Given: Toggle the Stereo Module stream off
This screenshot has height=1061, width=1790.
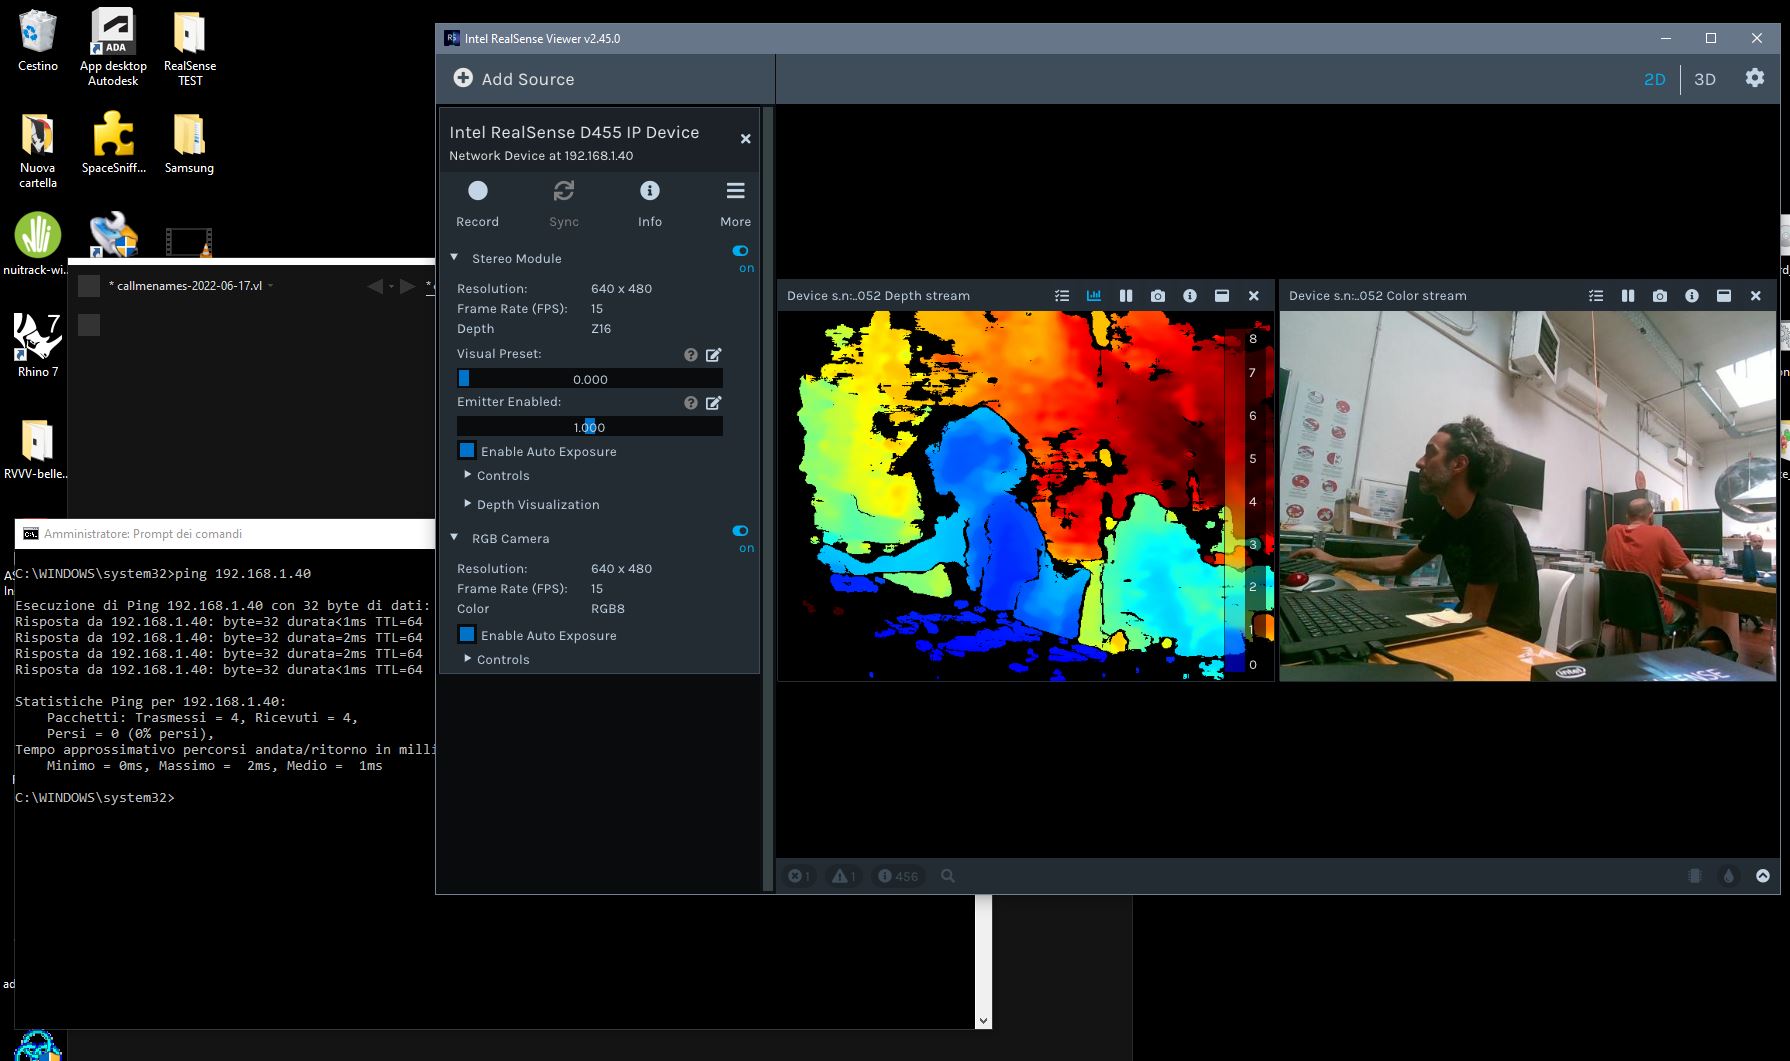Looking at the screenshot, I should pos(740,251).
